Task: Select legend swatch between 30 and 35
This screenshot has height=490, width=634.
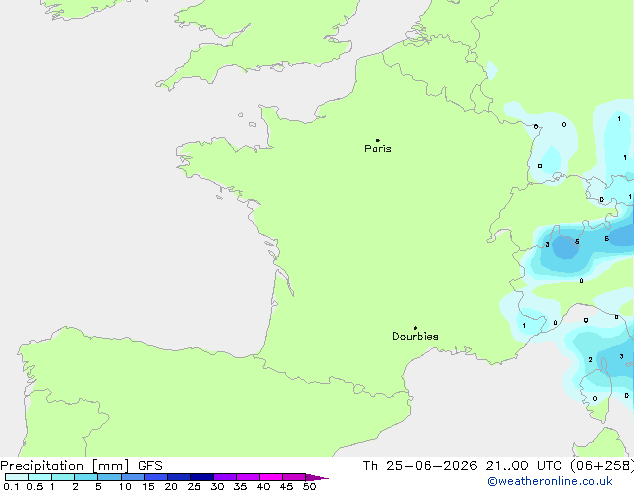Action: click(x=225, y=477)
